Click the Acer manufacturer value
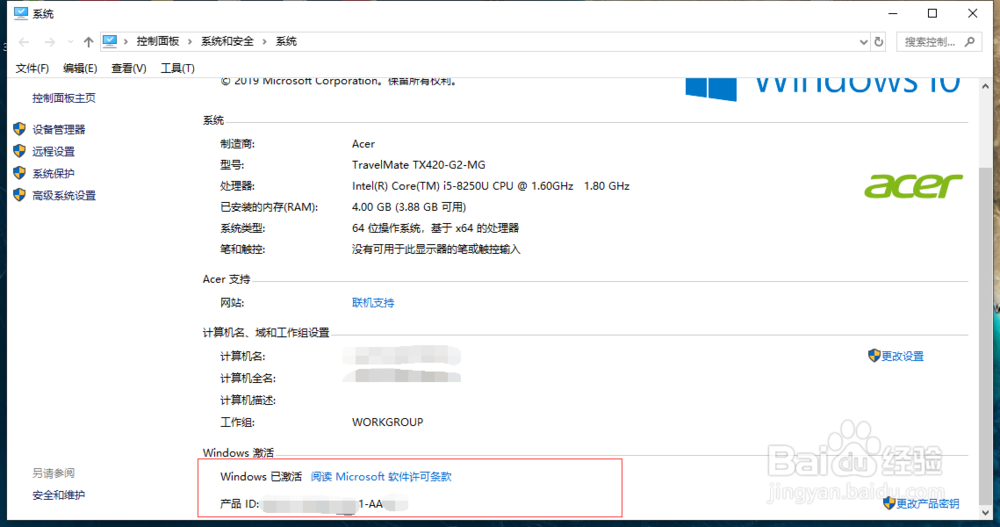 [363, 144]
